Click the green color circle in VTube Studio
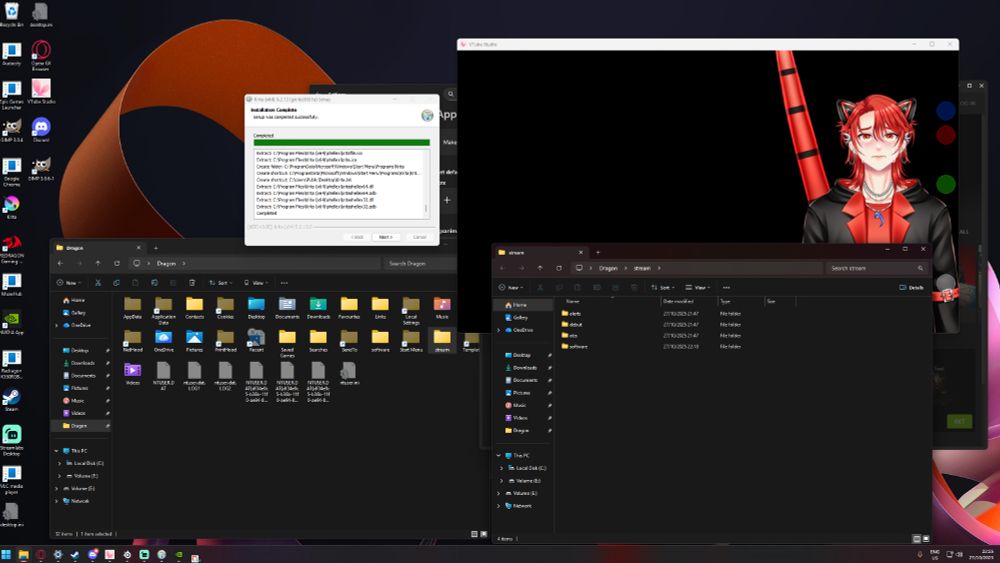Screen dimensions: 1000x563 click(946, 184)
